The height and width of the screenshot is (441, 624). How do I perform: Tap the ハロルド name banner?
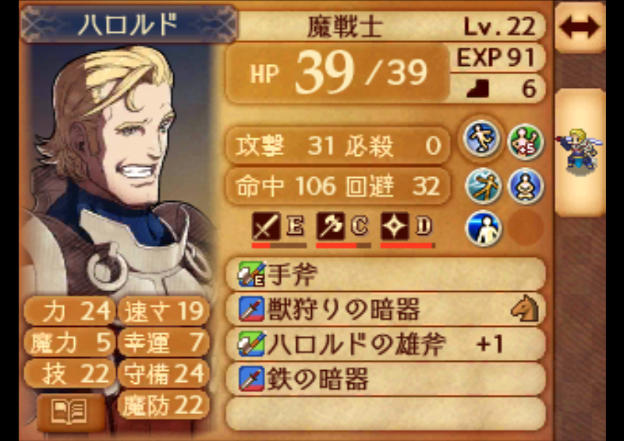pos(128,24)
